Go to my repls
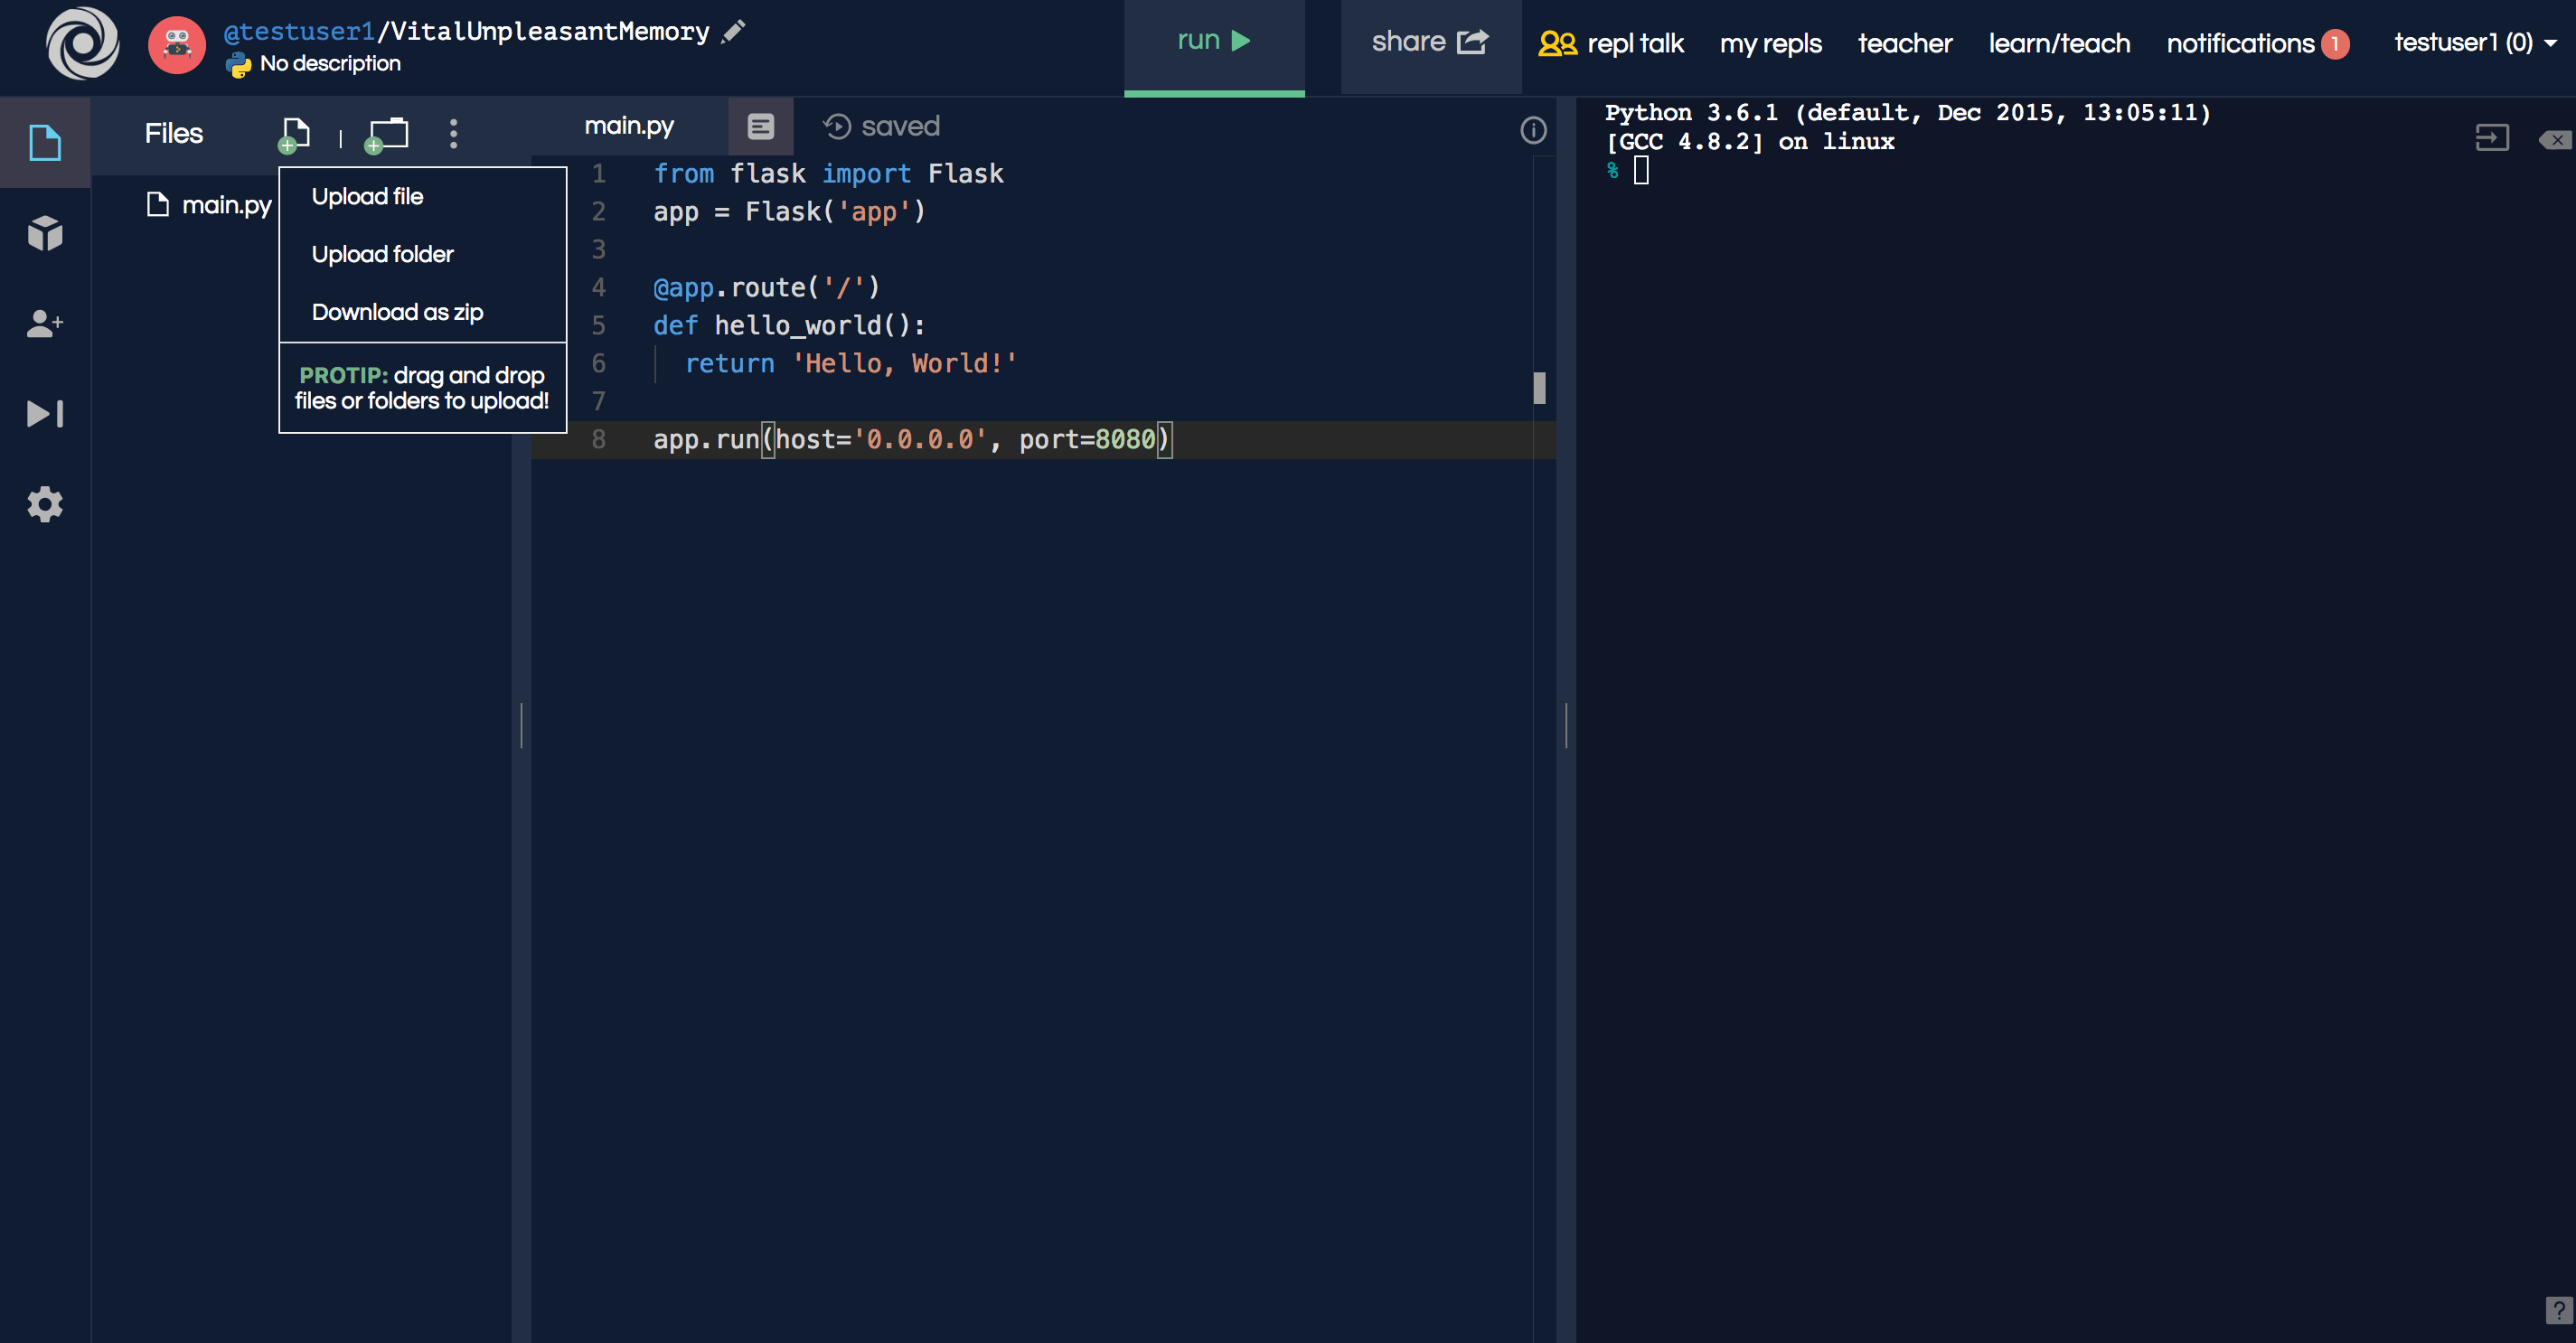Image resolution: width=2576 pixels, height=1343 pixels. click(x=1770, y=43)
